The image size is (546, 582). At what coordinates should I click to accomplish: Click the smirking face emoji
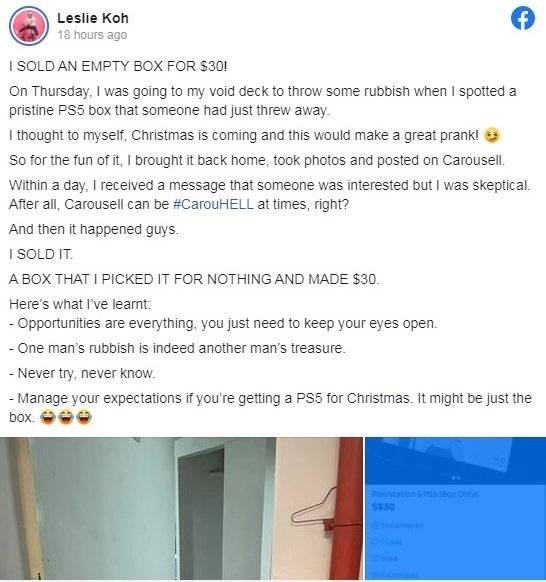point(492,135)
